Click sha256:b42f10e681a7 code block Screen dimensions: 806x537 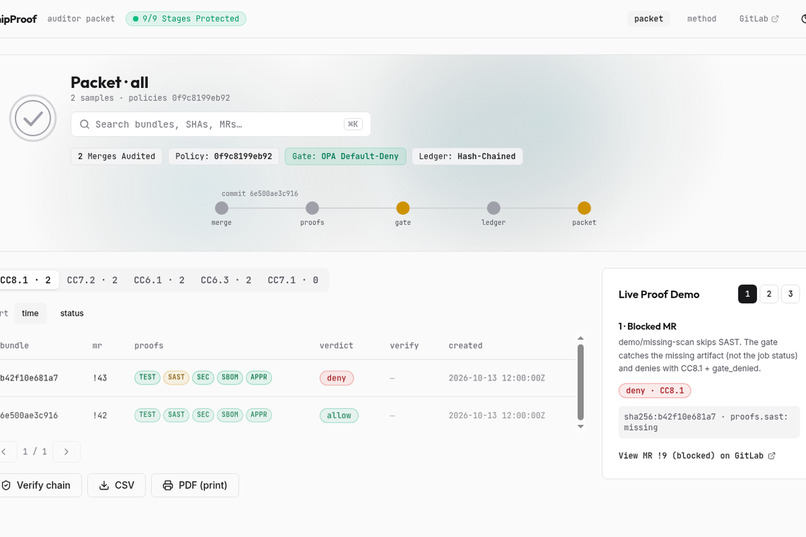pos(709,422)
